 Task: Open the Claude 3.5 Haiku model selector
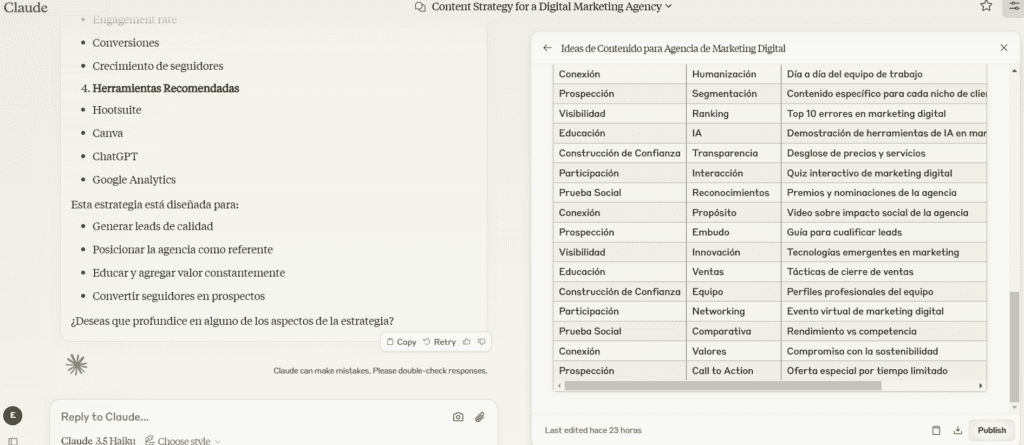click(x=98, y=440)
